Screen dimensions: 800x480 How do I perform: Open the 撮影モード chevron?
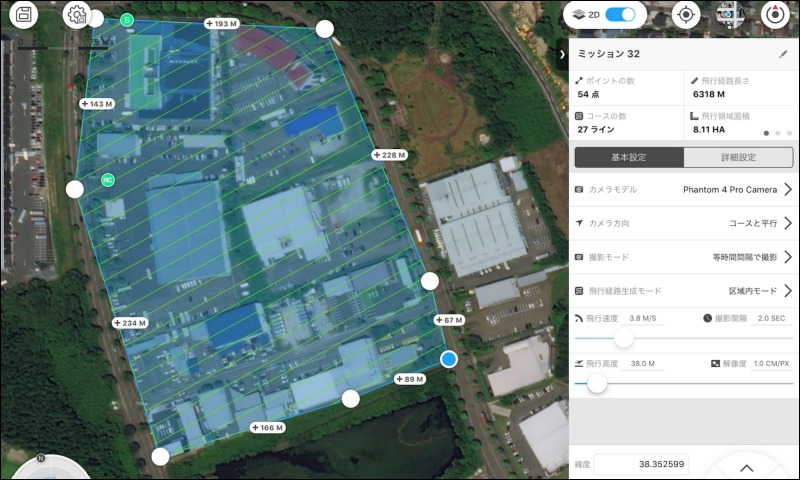pyautogui.click(x=788, y=257)
